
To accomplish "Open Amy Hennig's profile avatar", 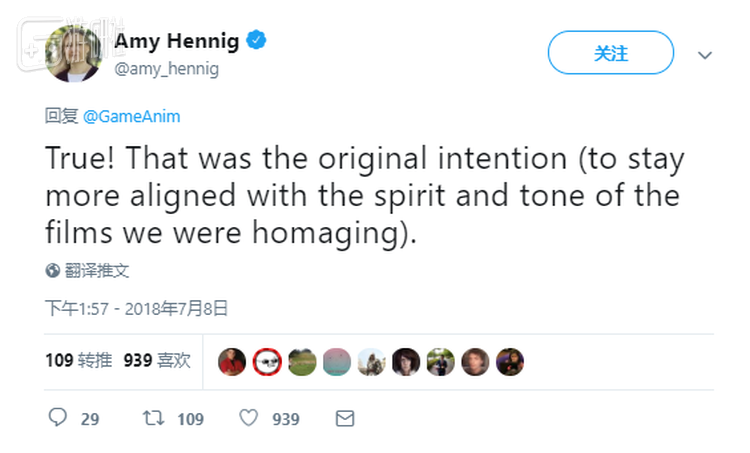I will tap(73, 54).
